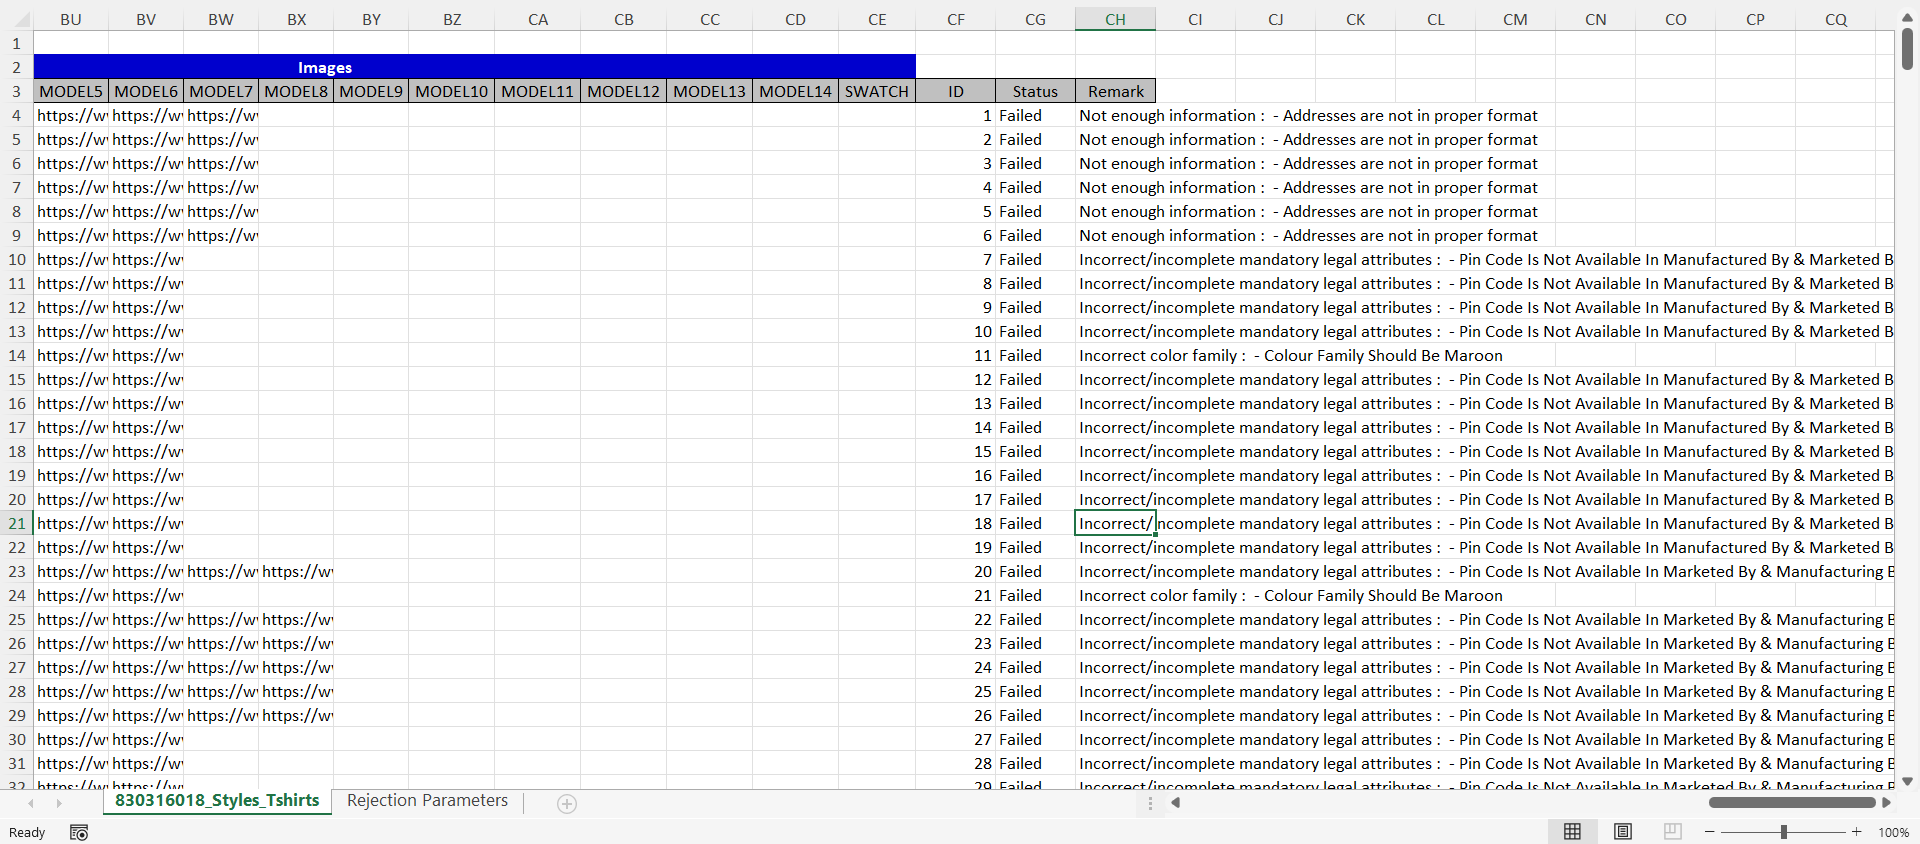Click the vertical scrollbar thumb
Image resolution: width=1920 pixels, height=844 pixels.
click(x=1907, y=48)
